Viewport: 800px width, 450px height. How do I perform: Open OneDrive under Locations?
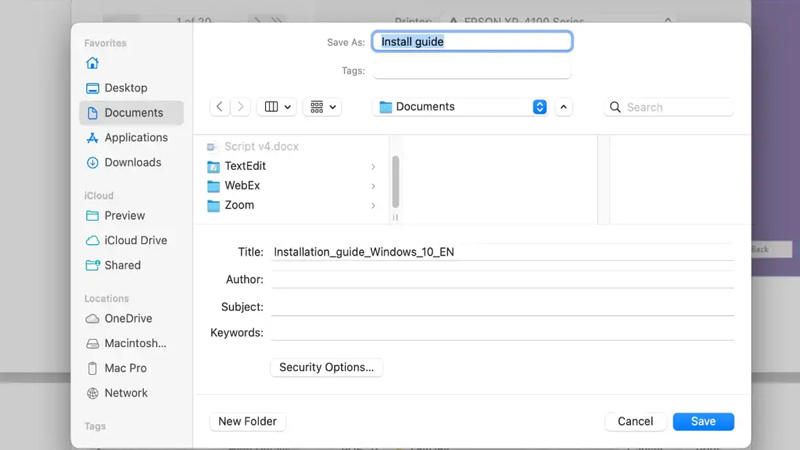[128, 319]
